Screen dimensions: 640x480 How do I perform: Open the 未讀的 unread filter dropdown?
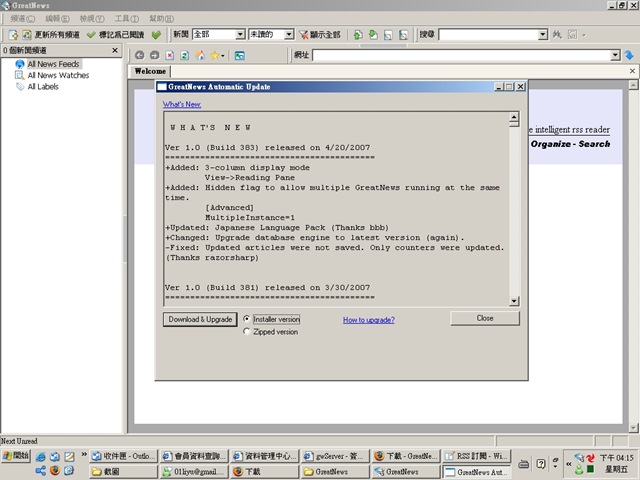289,35
